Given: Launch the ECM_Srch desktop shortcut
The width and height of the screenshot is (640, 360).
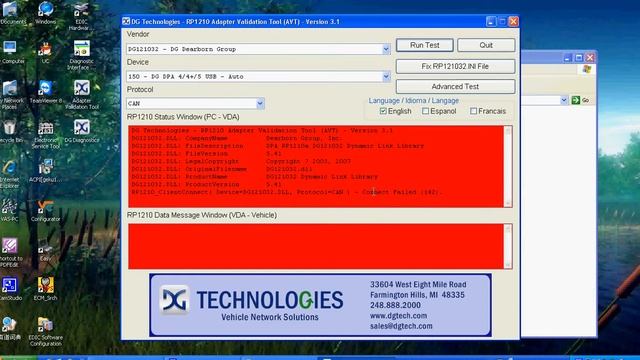Looking at the screenshot, I should (45, 289).
